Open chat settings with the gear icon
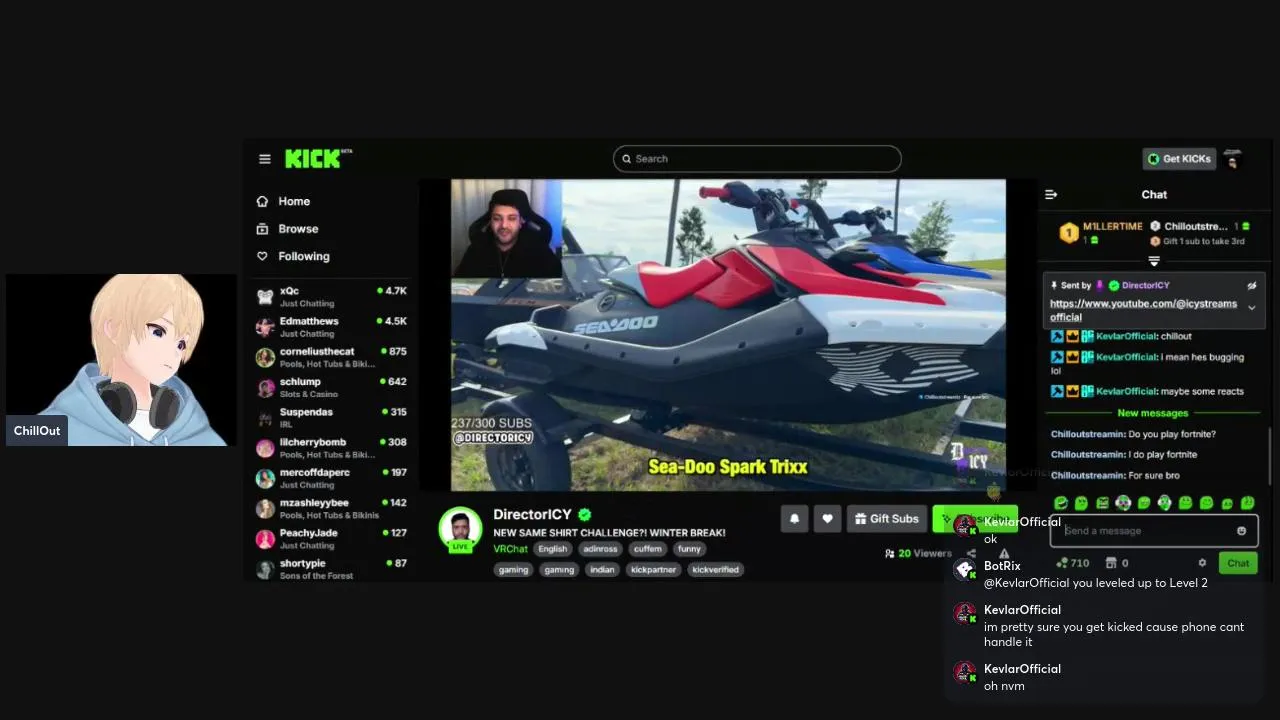Viewport: 1280px width, 720px height. [x=1202, y=563]
